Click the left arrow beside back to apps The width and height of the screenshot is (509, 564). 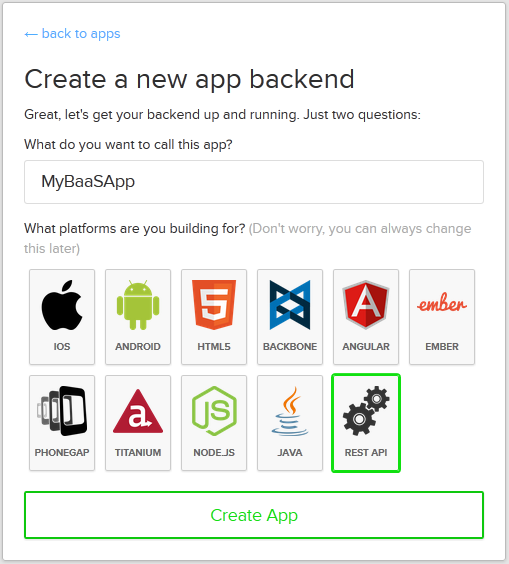31,35
